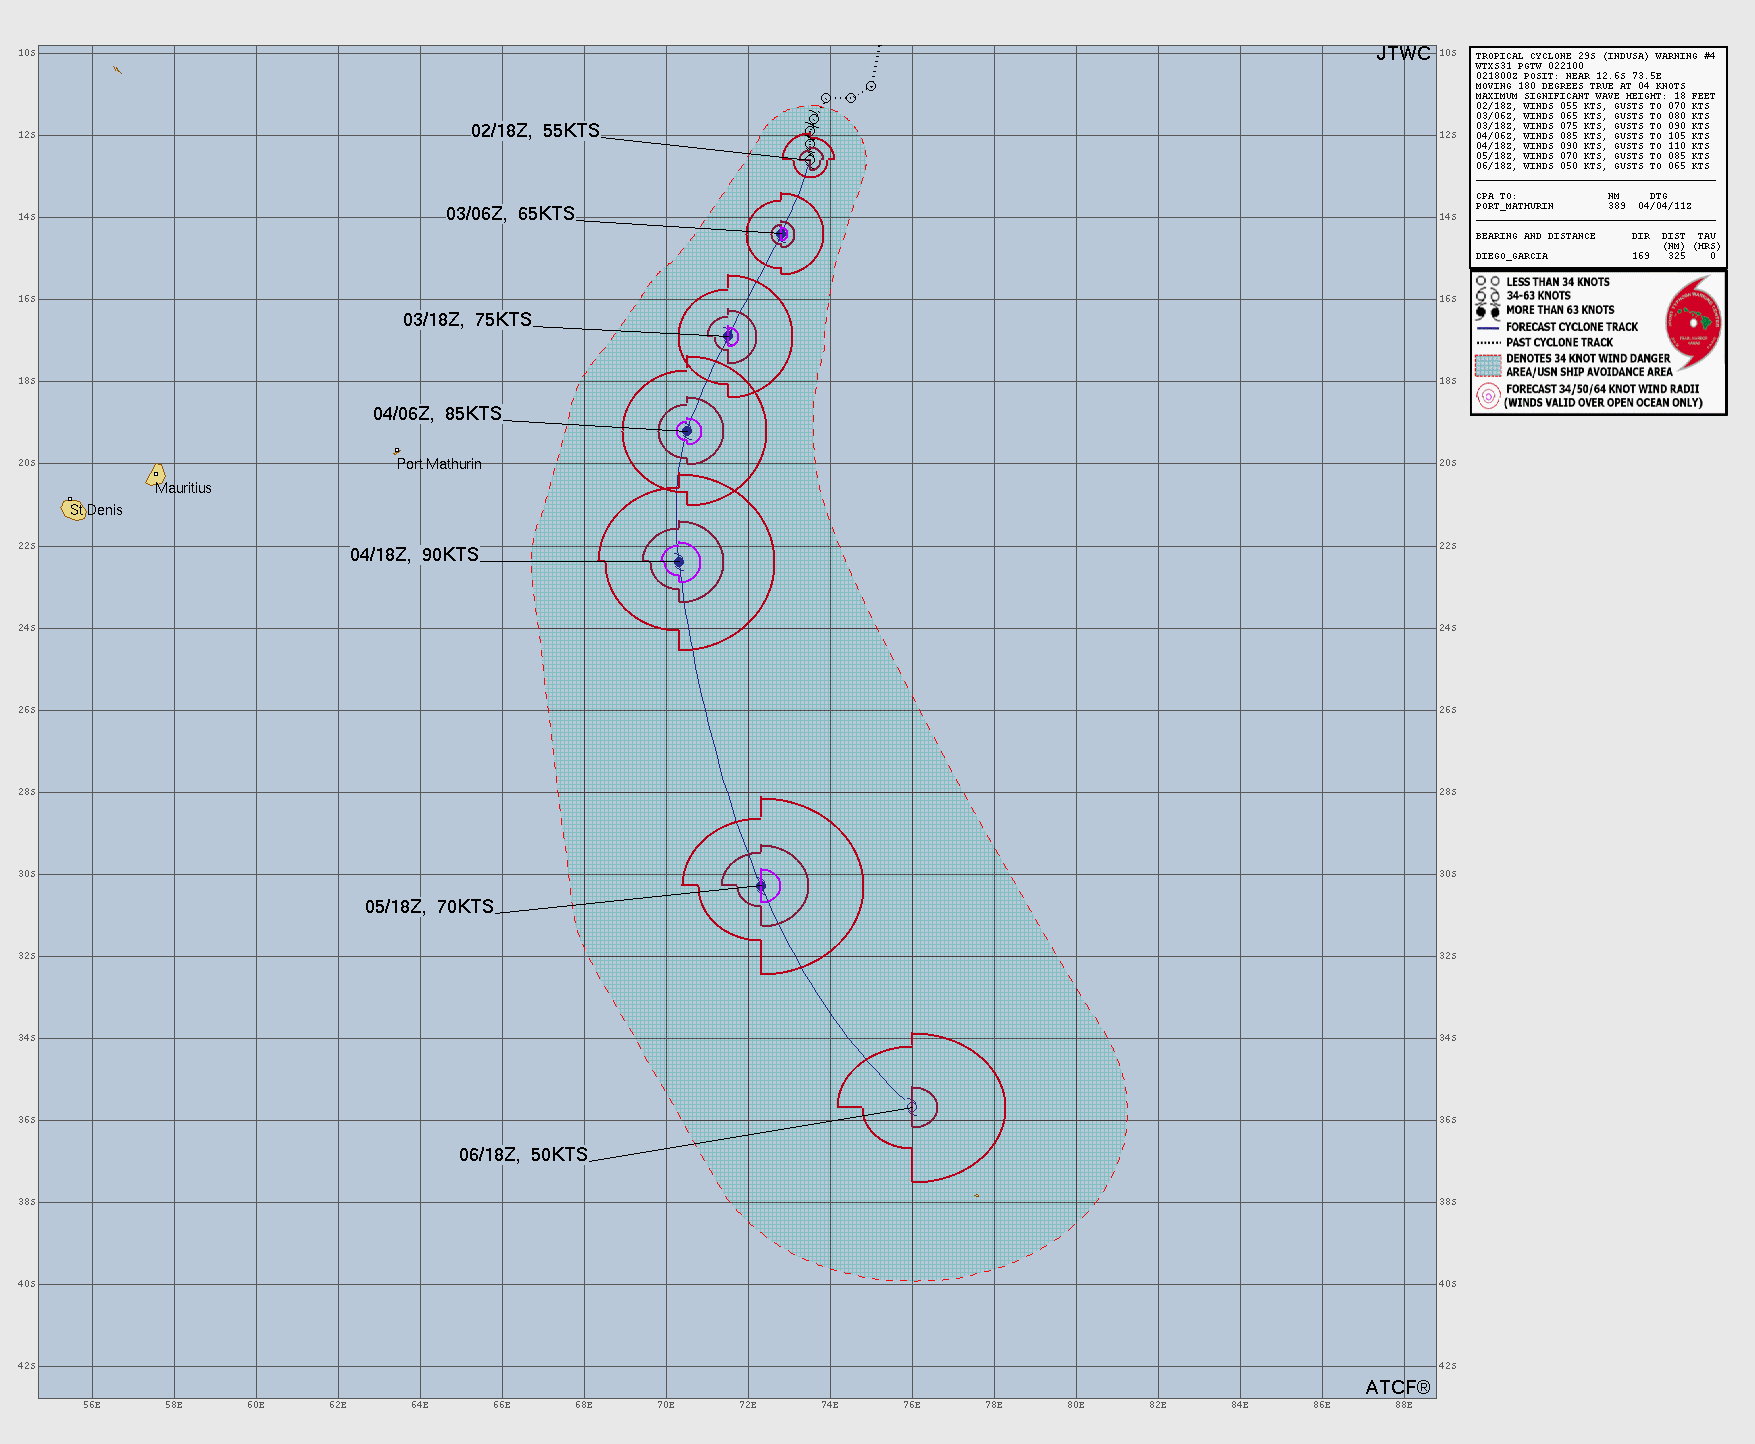Select the Mauritius island shape
This screenshot has width=1755, height=1444.
[156, 475]
